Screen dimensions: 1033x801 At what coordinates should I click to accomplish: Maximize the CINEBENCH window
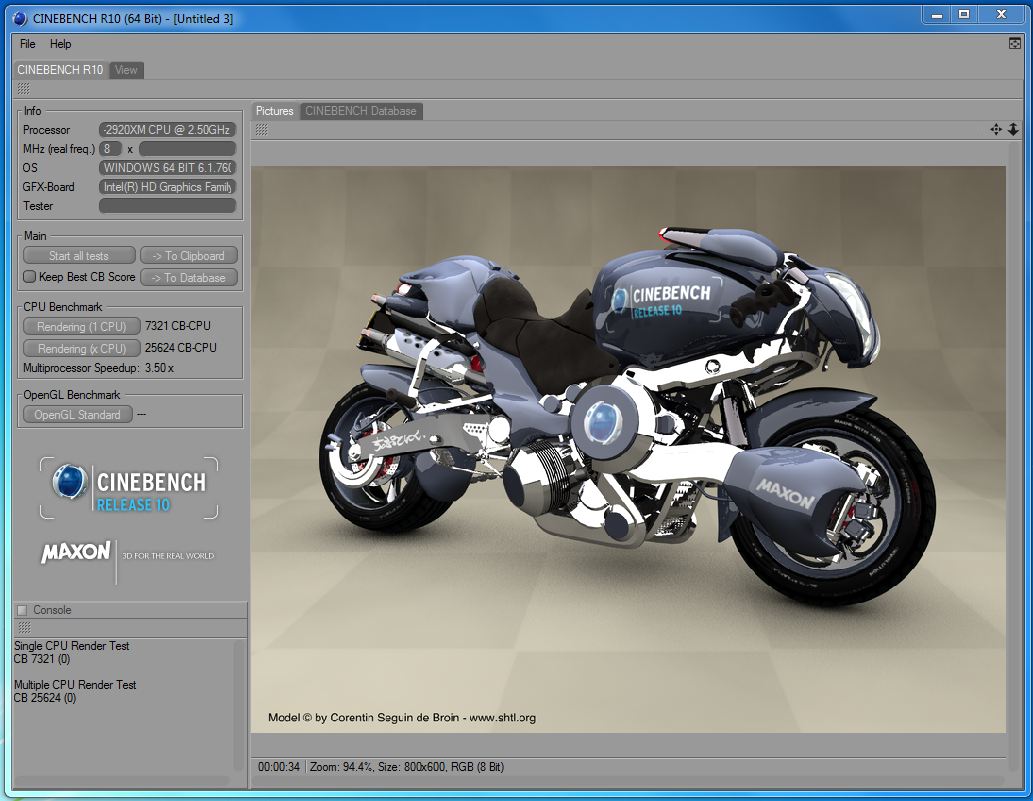[964, 14]
